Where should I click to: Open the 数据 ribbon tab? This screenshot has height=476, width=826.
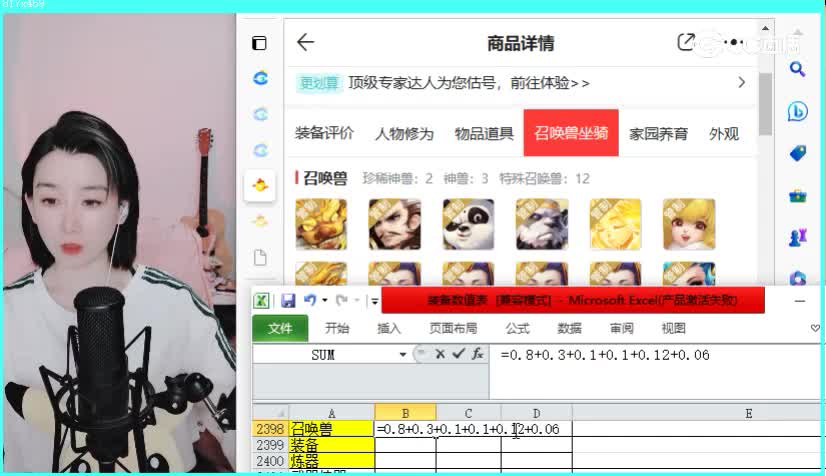tap(569, 328)
